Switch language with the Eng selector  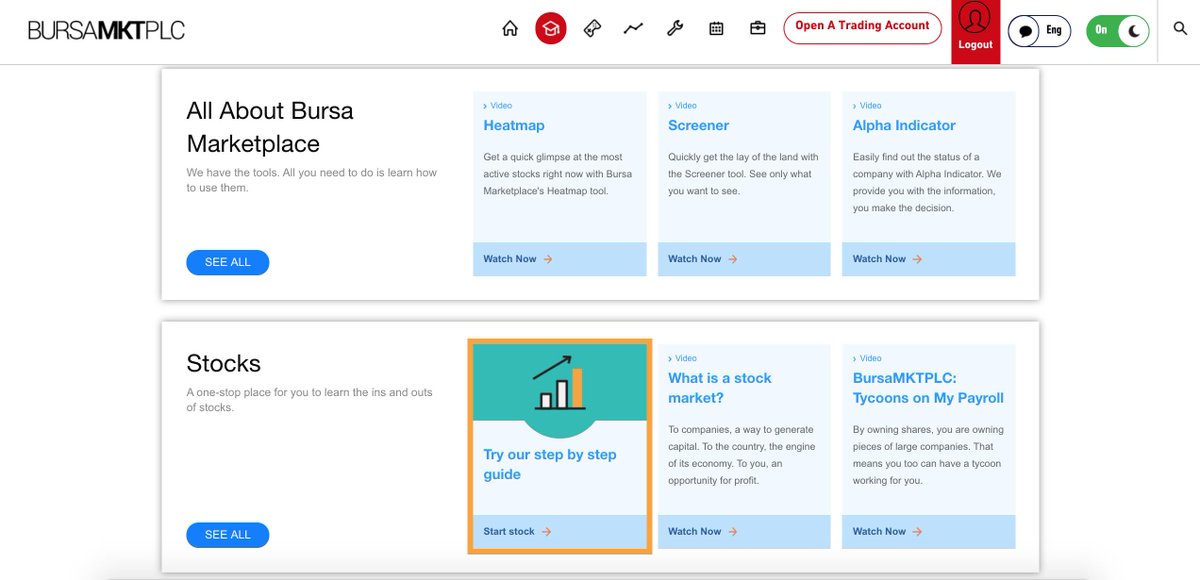tap(1040, 30)
